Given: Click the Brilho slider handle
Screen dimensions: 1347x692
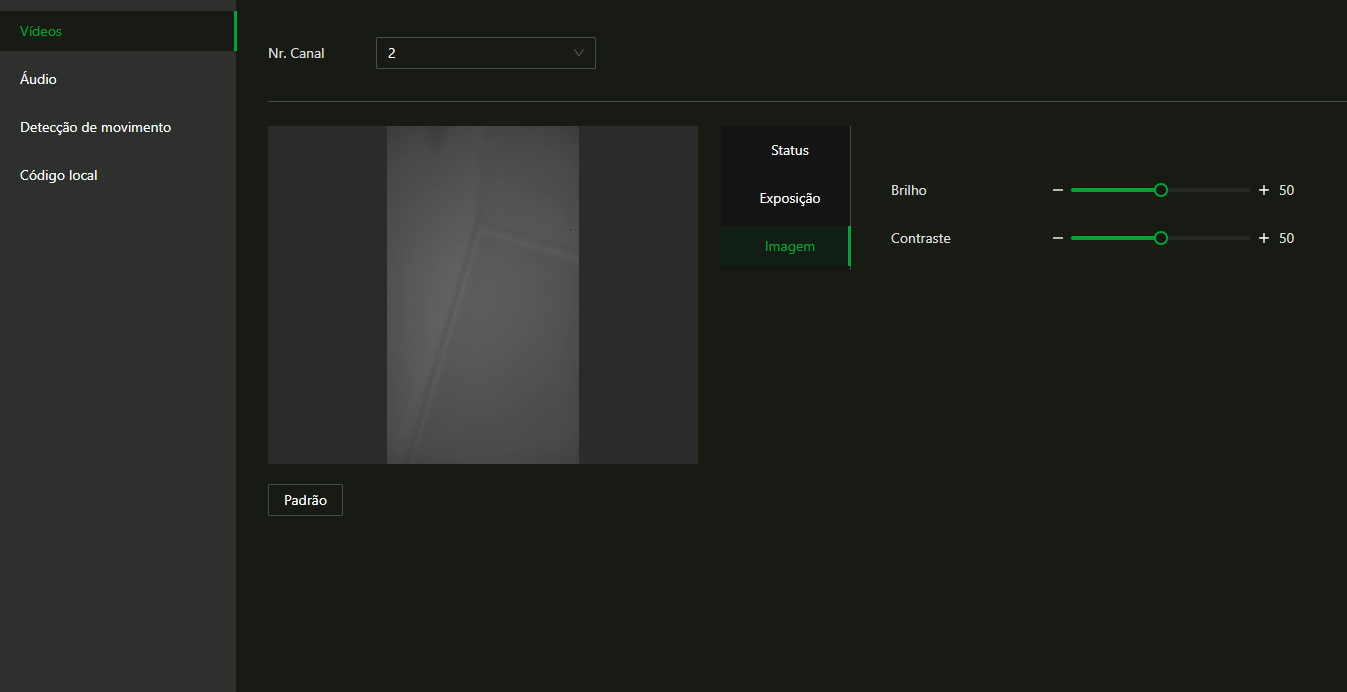Looking at the screenshot, I should click(x=1161, y=190).
